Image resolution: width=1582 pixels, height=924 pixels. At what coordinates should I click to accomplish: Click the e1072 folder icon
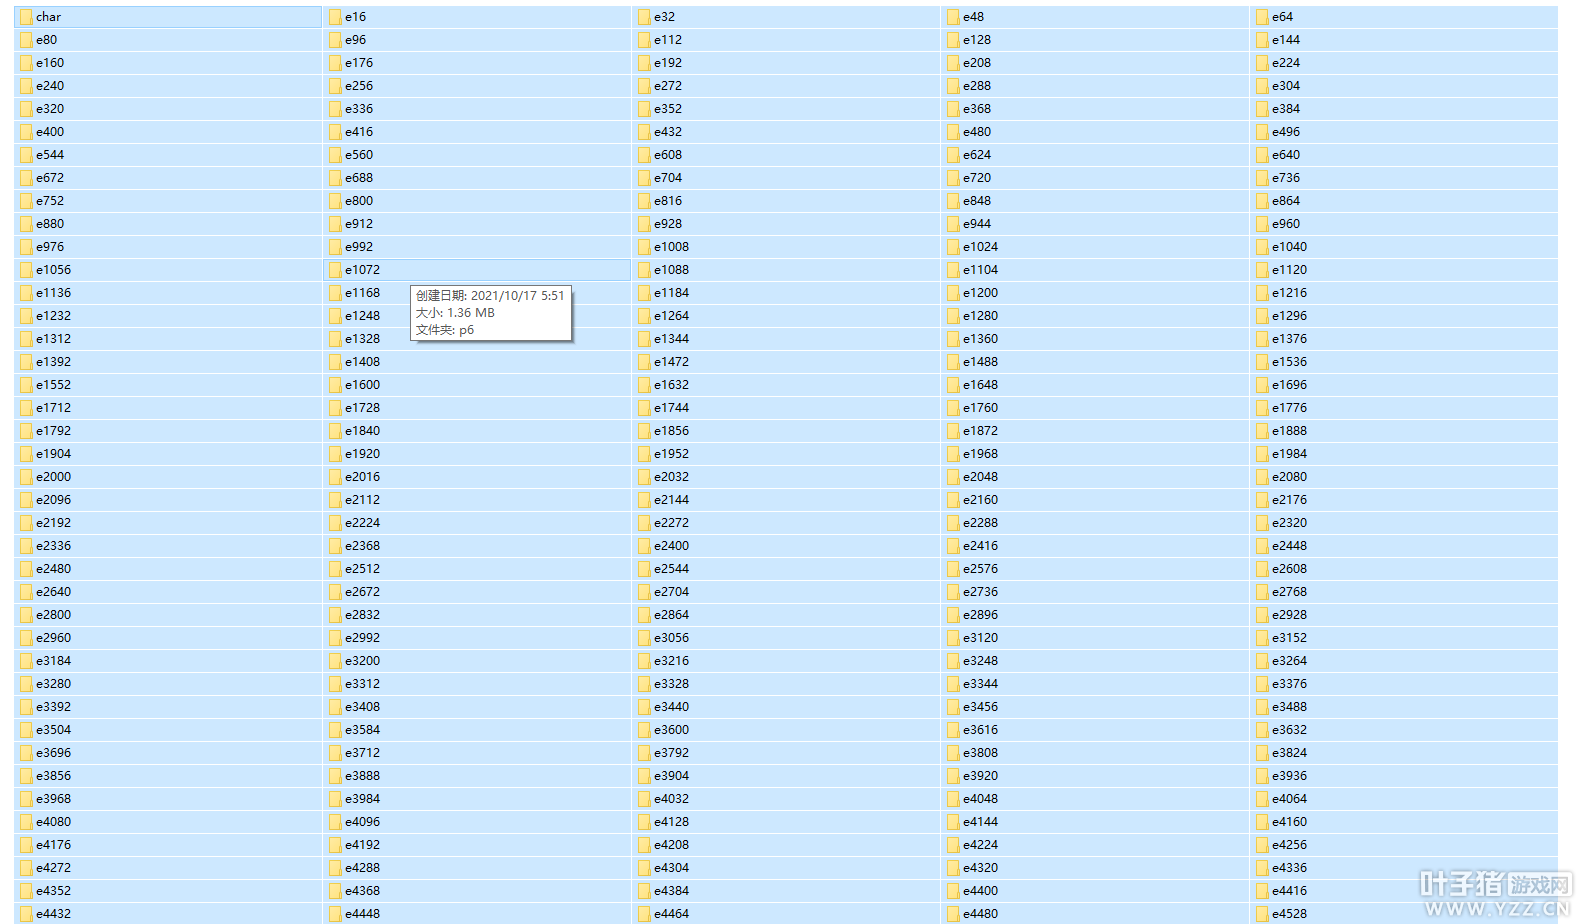pyautogui.click(x=335, y=270)
